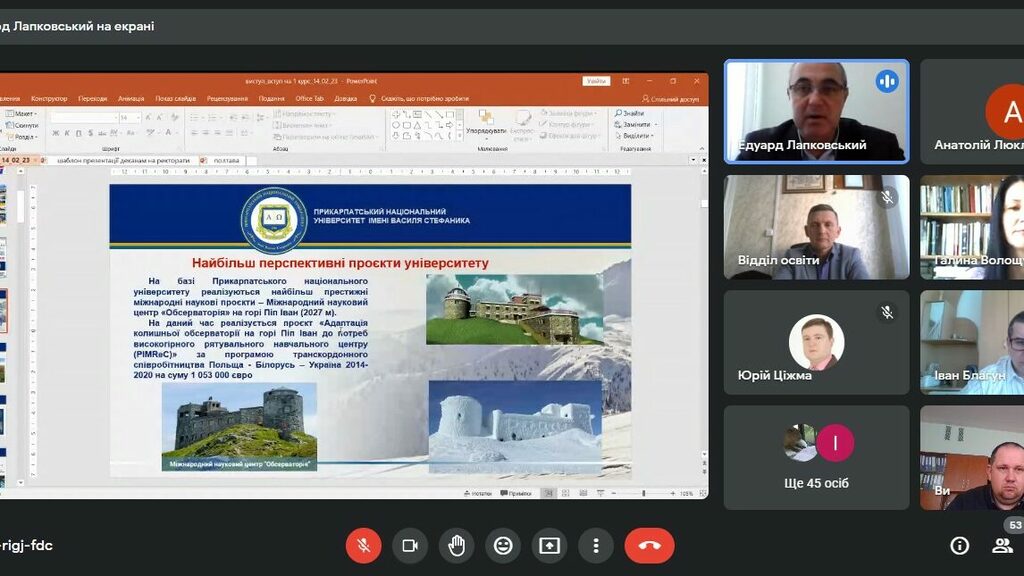This screenshot has height=576, width=1024.
Task: Open the three-dot more options menu
Action: pos(596,545)
